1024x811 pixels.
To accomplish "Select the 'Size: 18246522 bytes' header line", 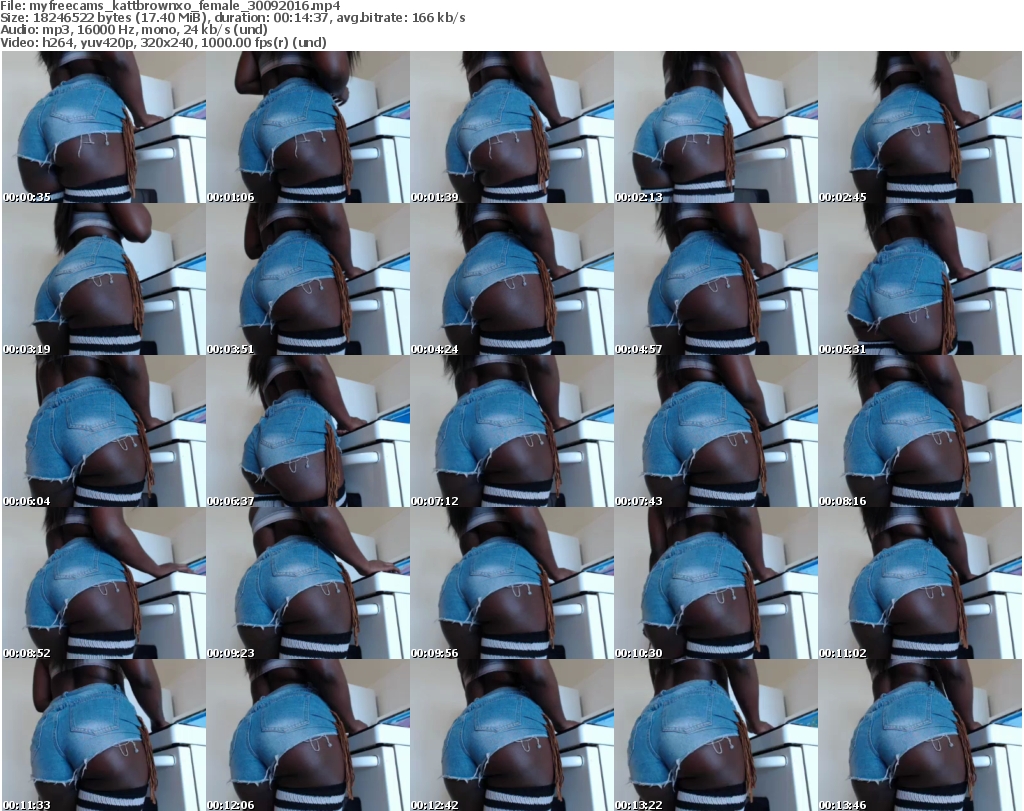I will [232, 18].
